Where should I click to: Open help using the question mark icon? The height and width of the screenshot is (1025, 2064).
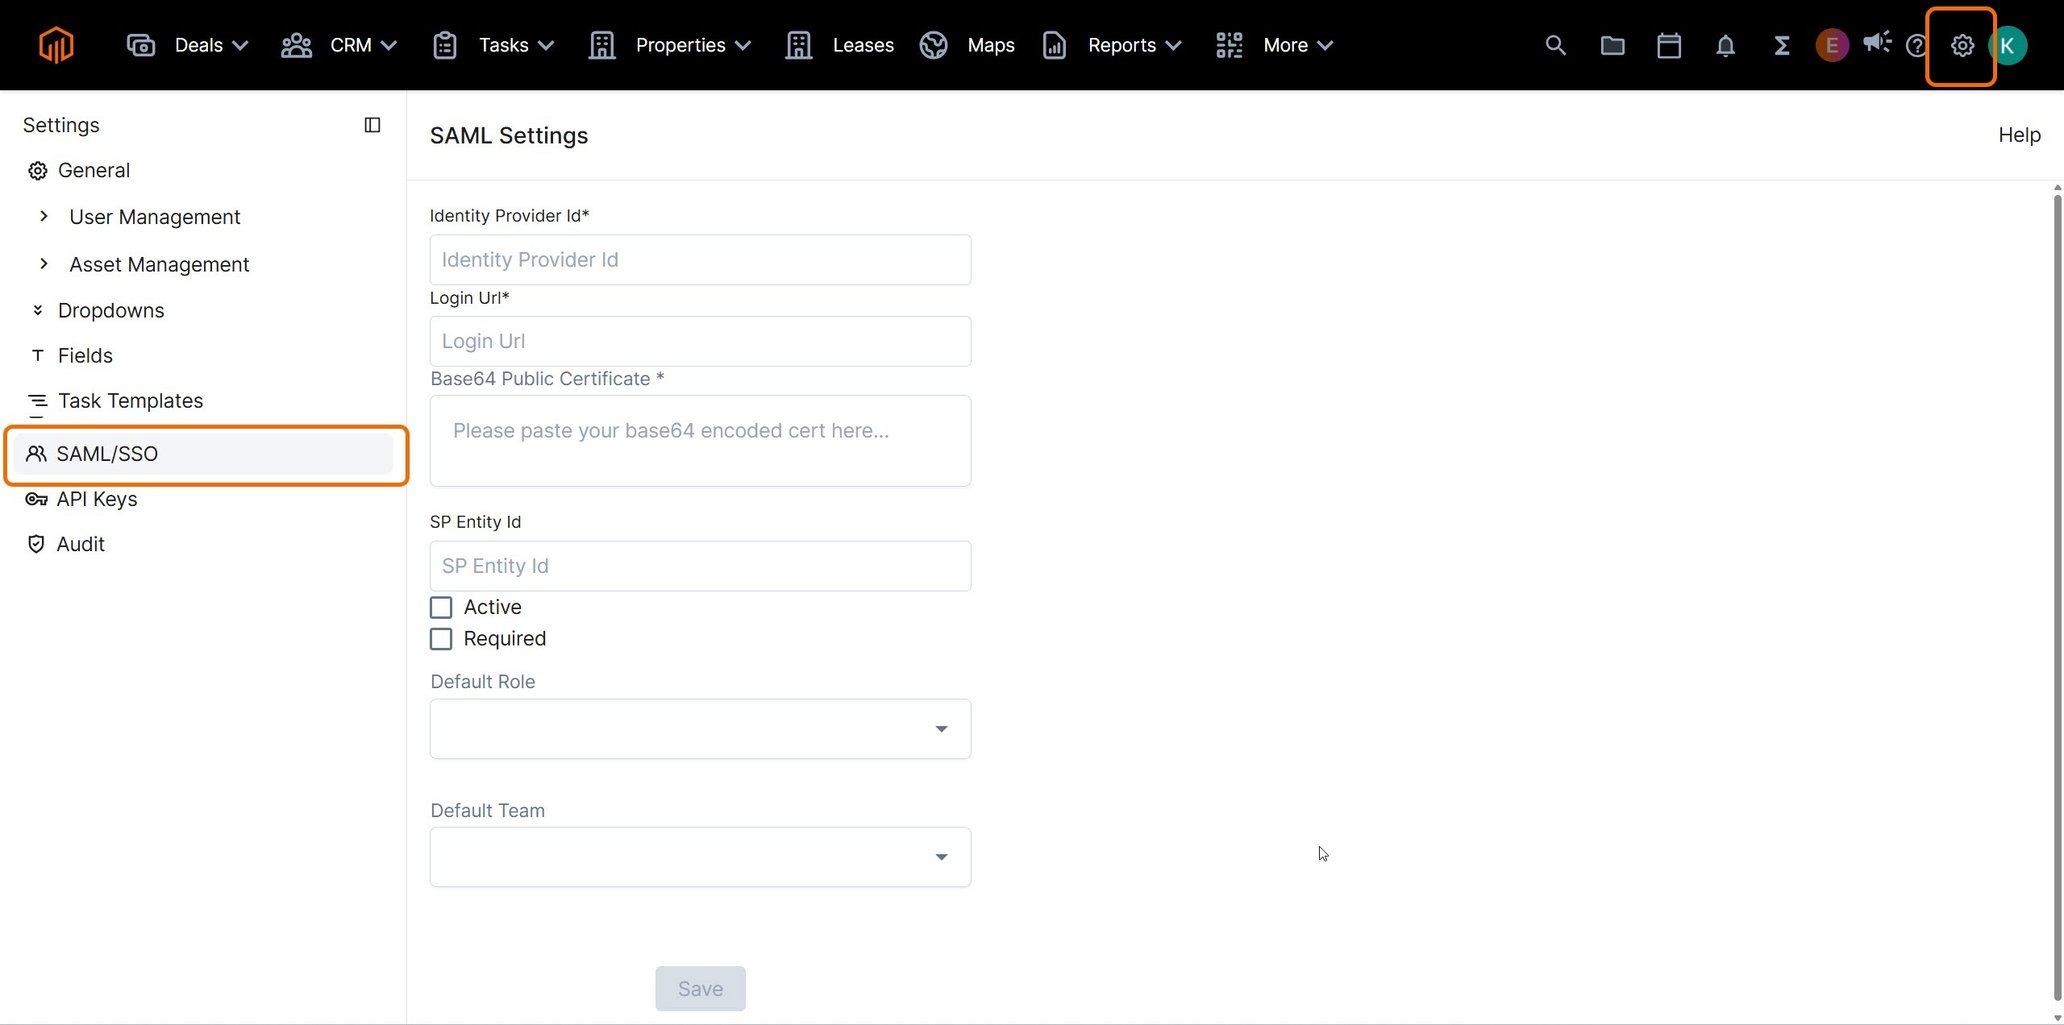[x=1916, y=45]
